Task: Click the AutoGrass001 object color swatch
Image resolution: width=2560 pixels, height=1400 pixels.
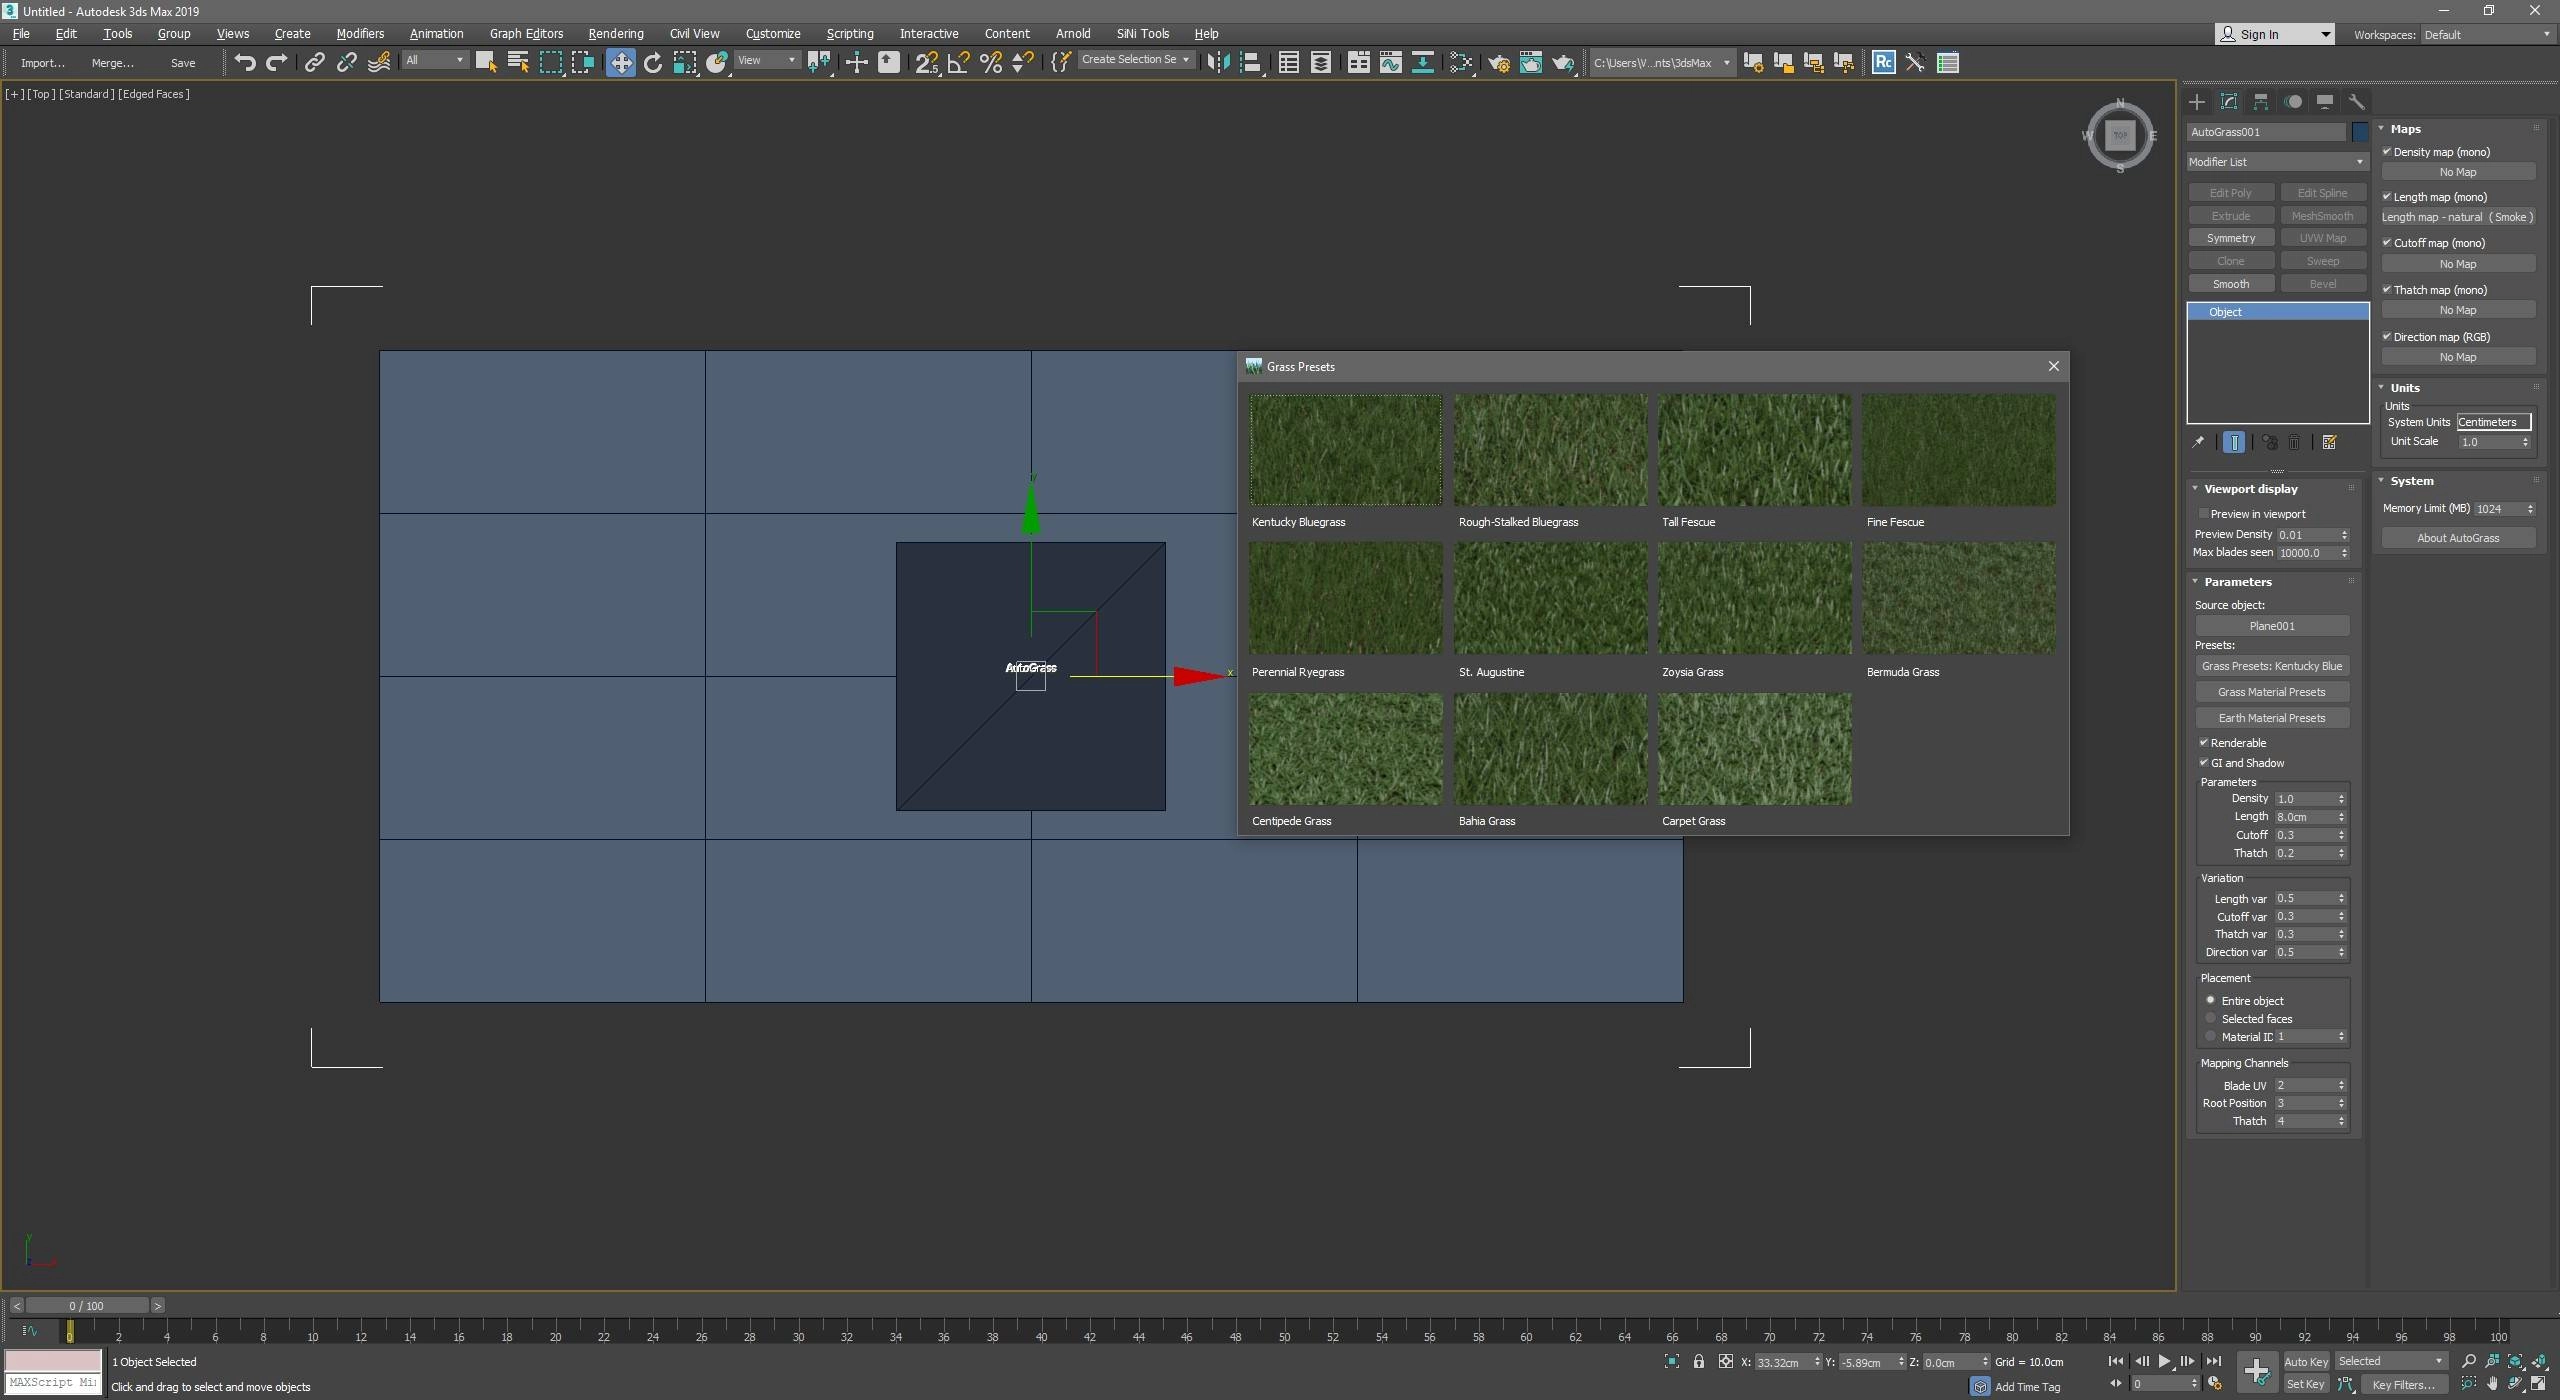Action: pyautogui.click(x=2359, y=131)
